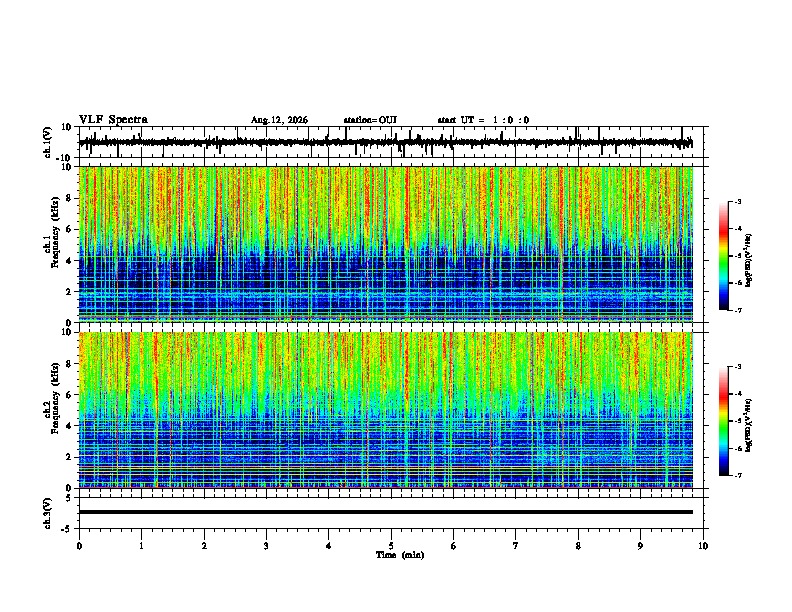
Task: Click the ch.2 'Frequency (kHz)' axis label
Action: (x=55, y=397)
